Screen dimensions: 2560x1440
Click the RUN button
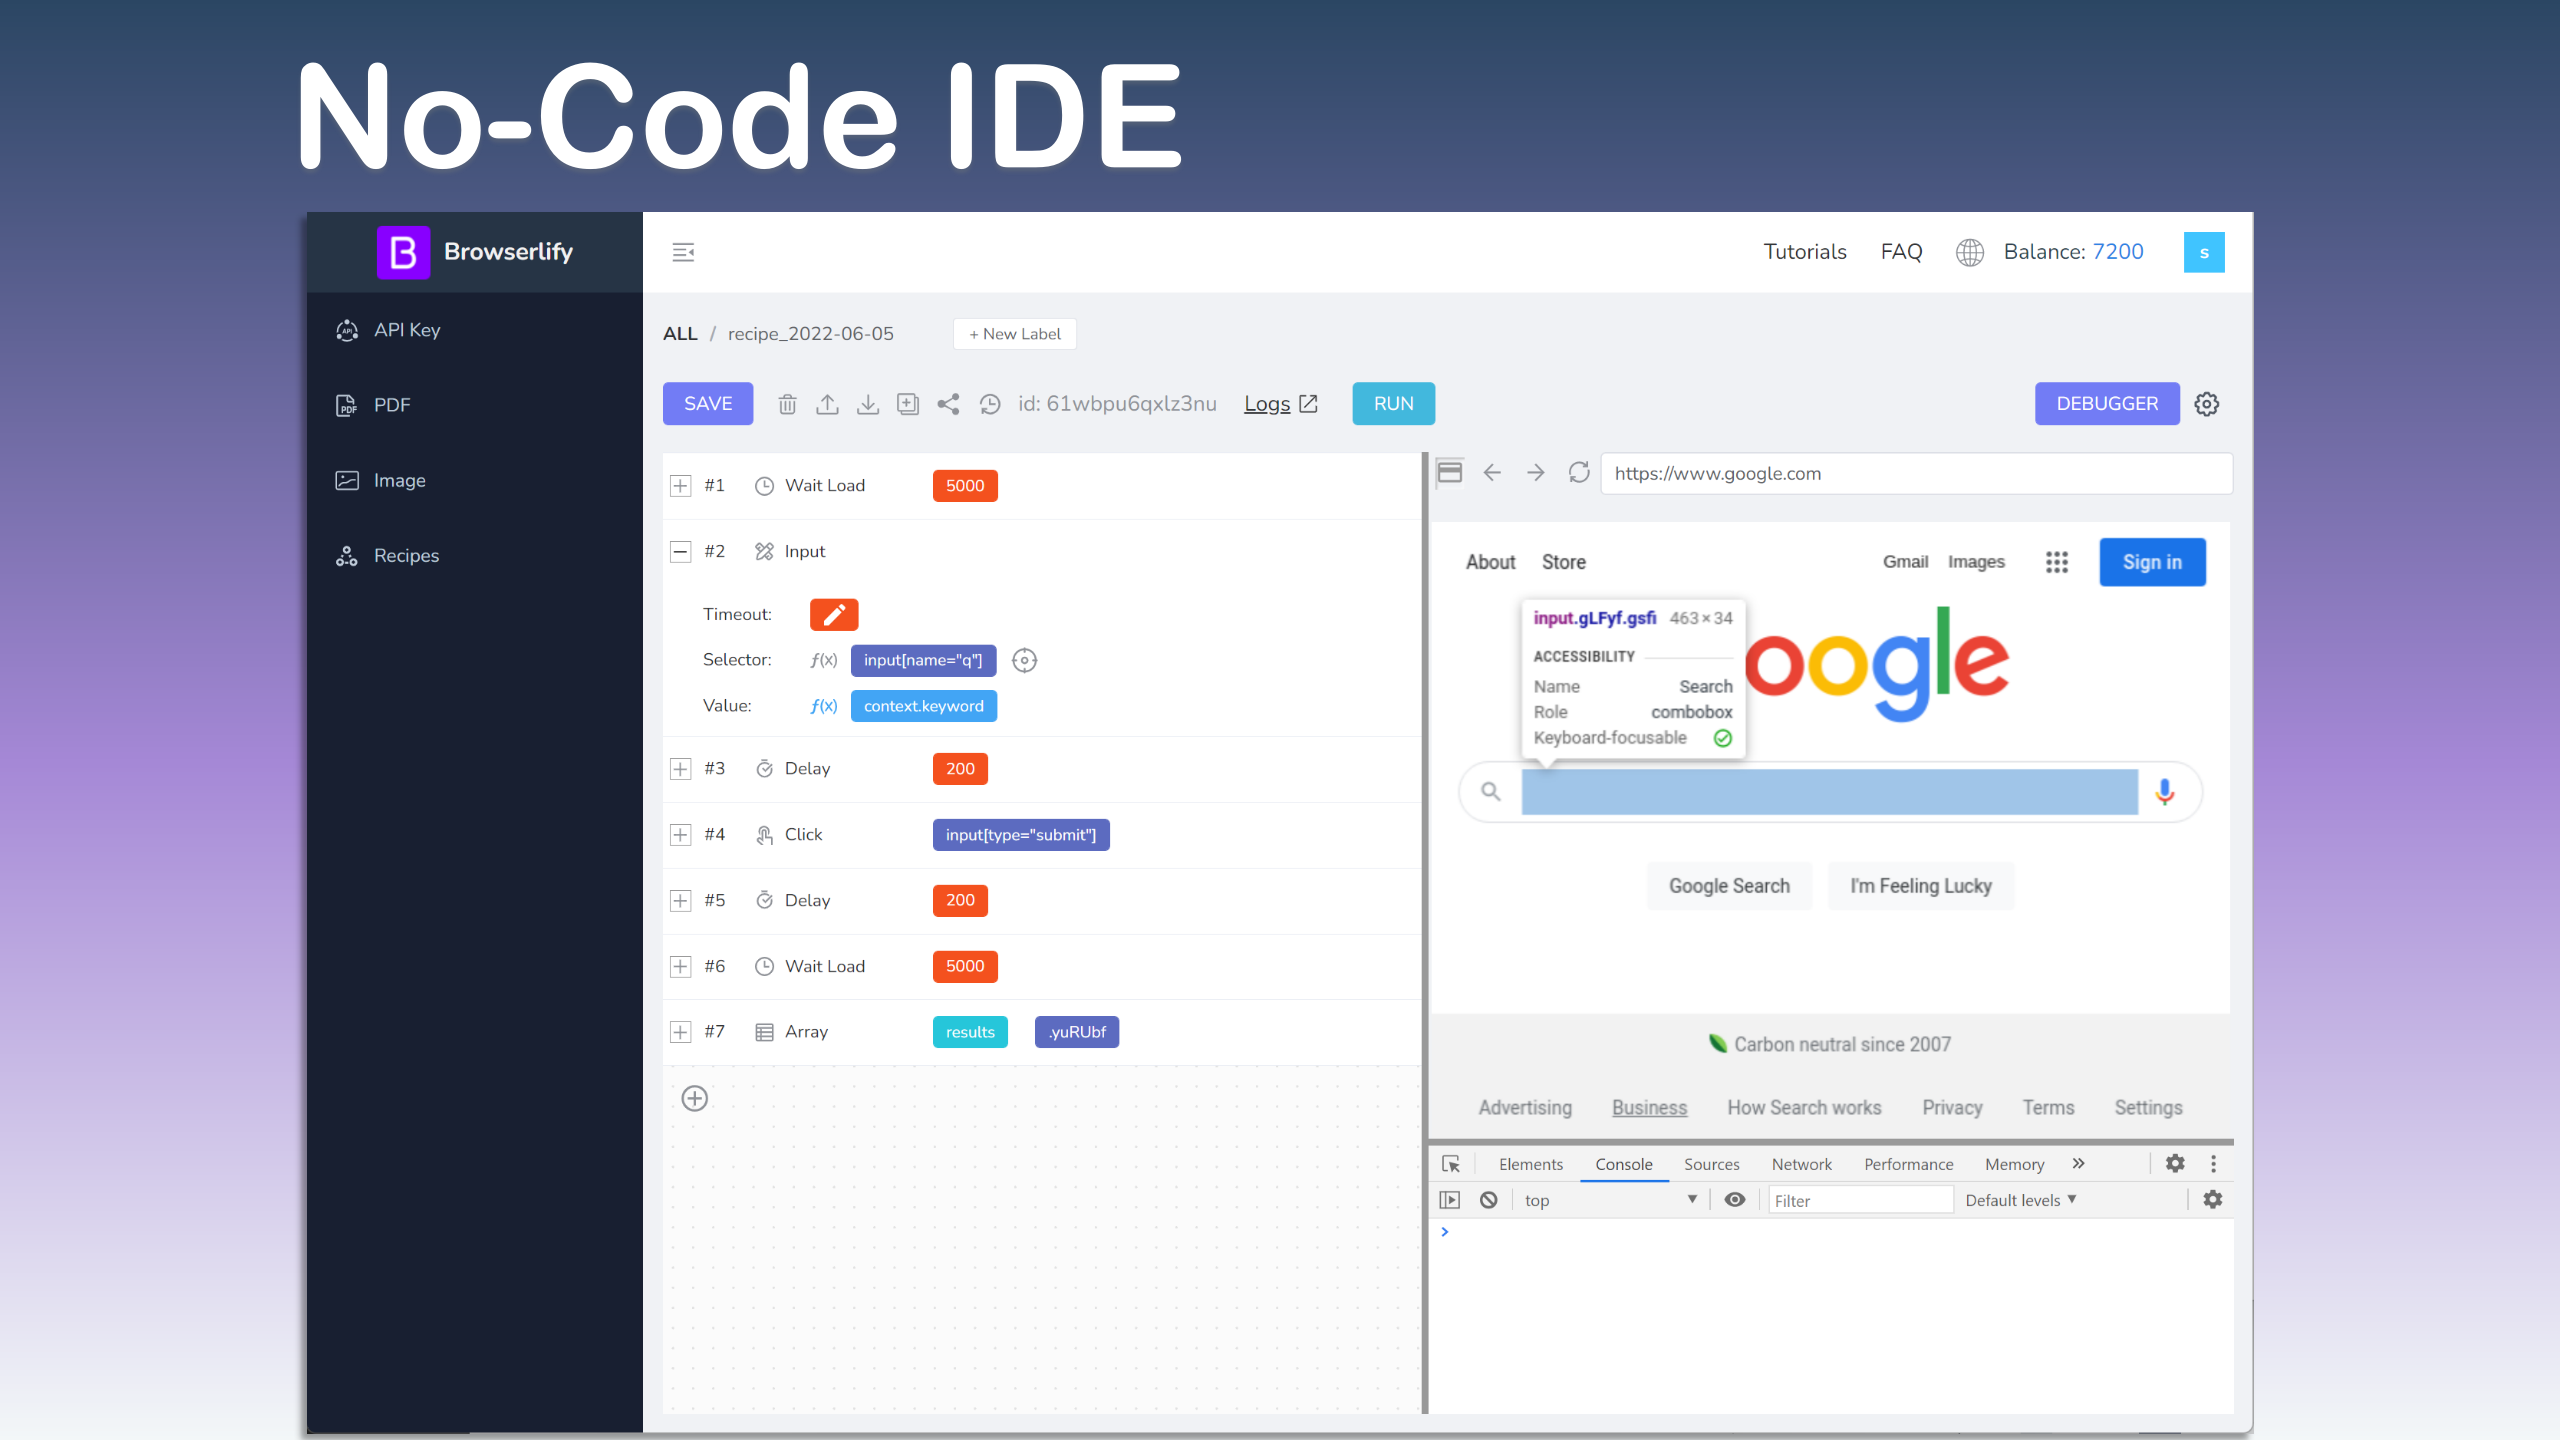[x=1393, y=404]
